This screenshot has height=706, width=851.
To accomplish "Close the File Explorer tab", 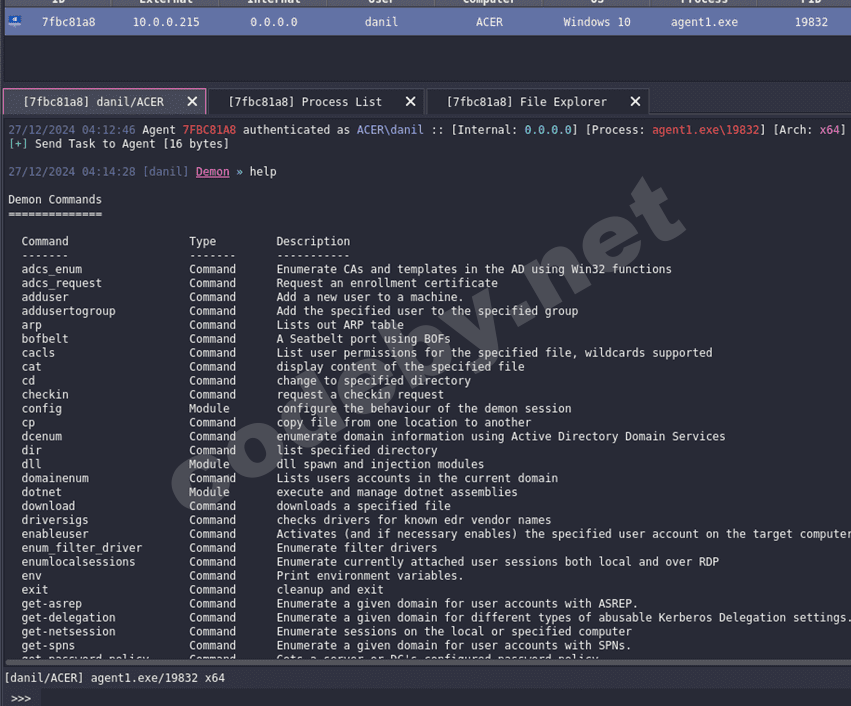I will point(635,101).
